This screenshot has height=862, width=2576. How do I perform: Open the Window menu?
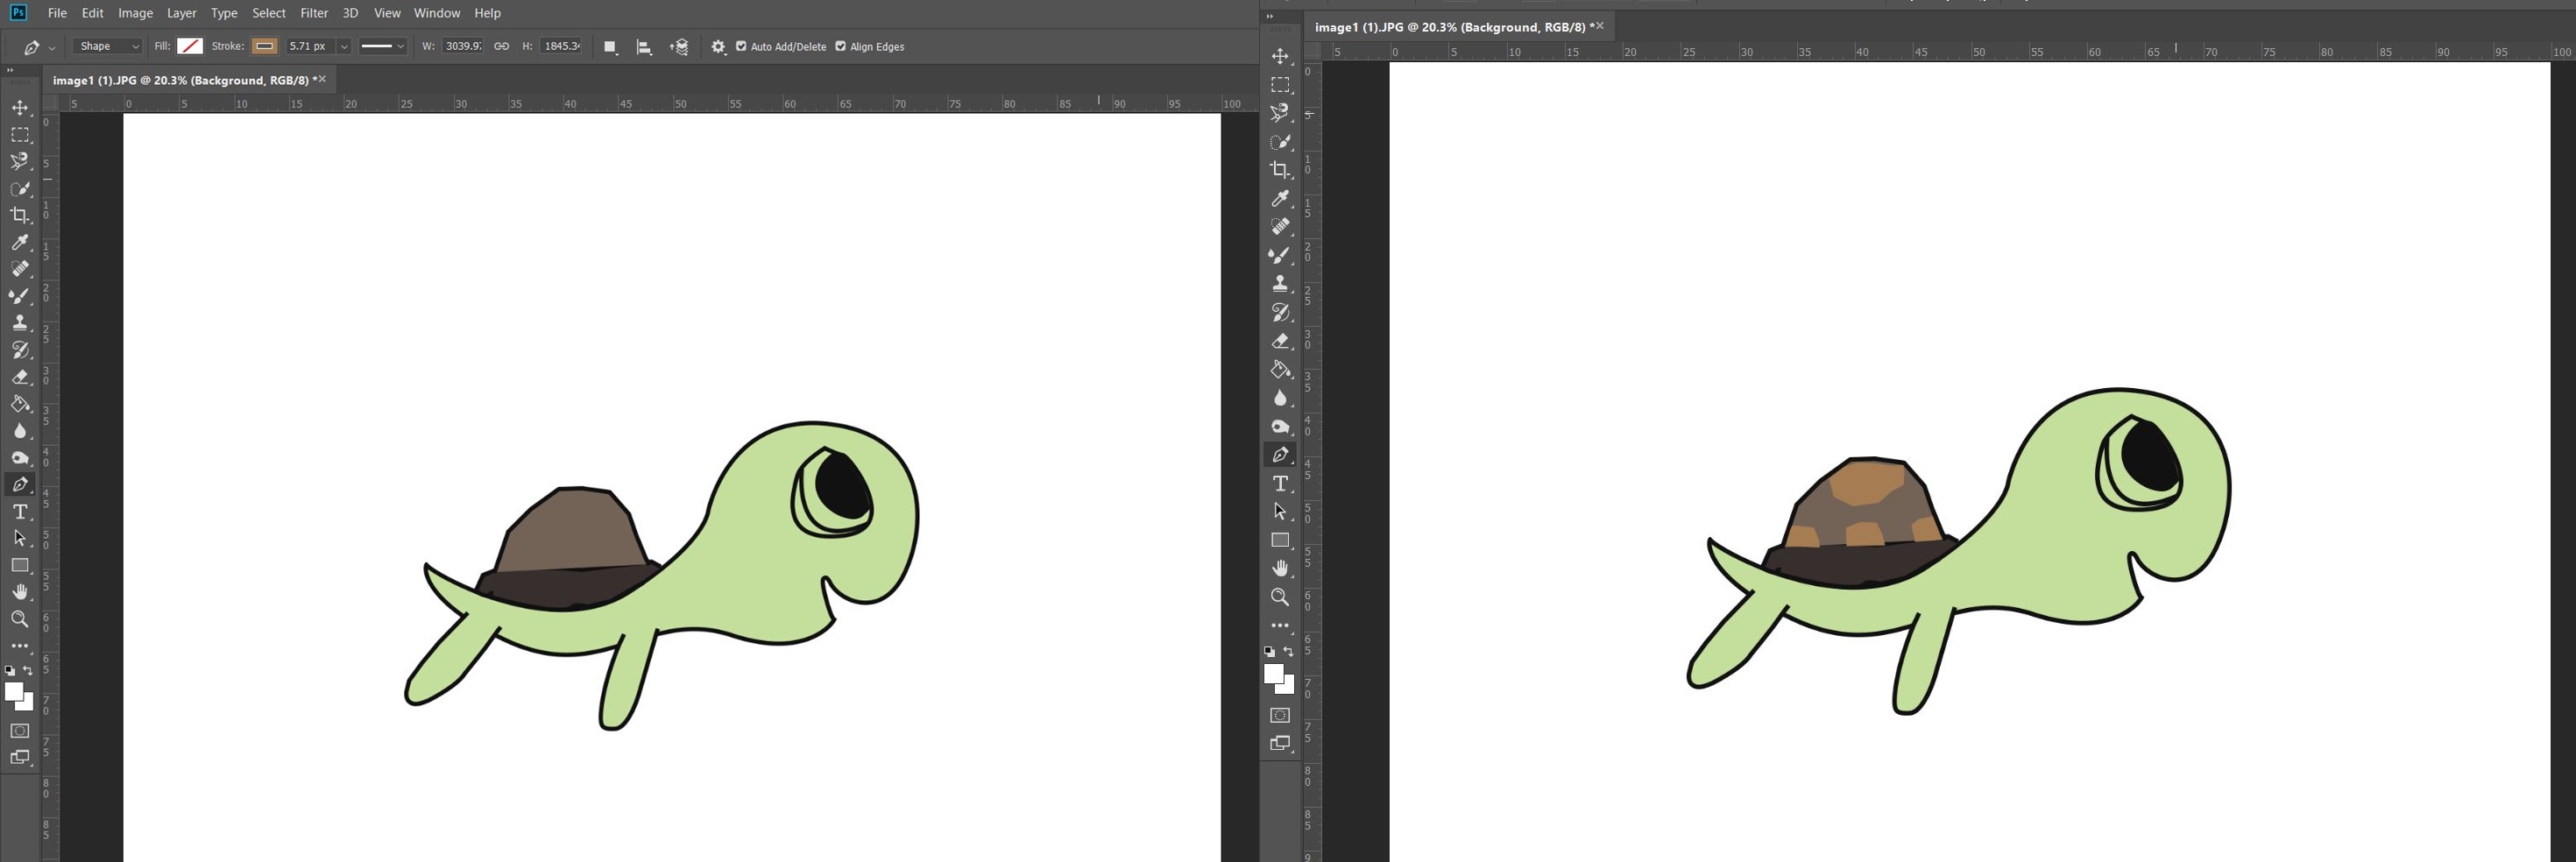(x=437, y=13)
